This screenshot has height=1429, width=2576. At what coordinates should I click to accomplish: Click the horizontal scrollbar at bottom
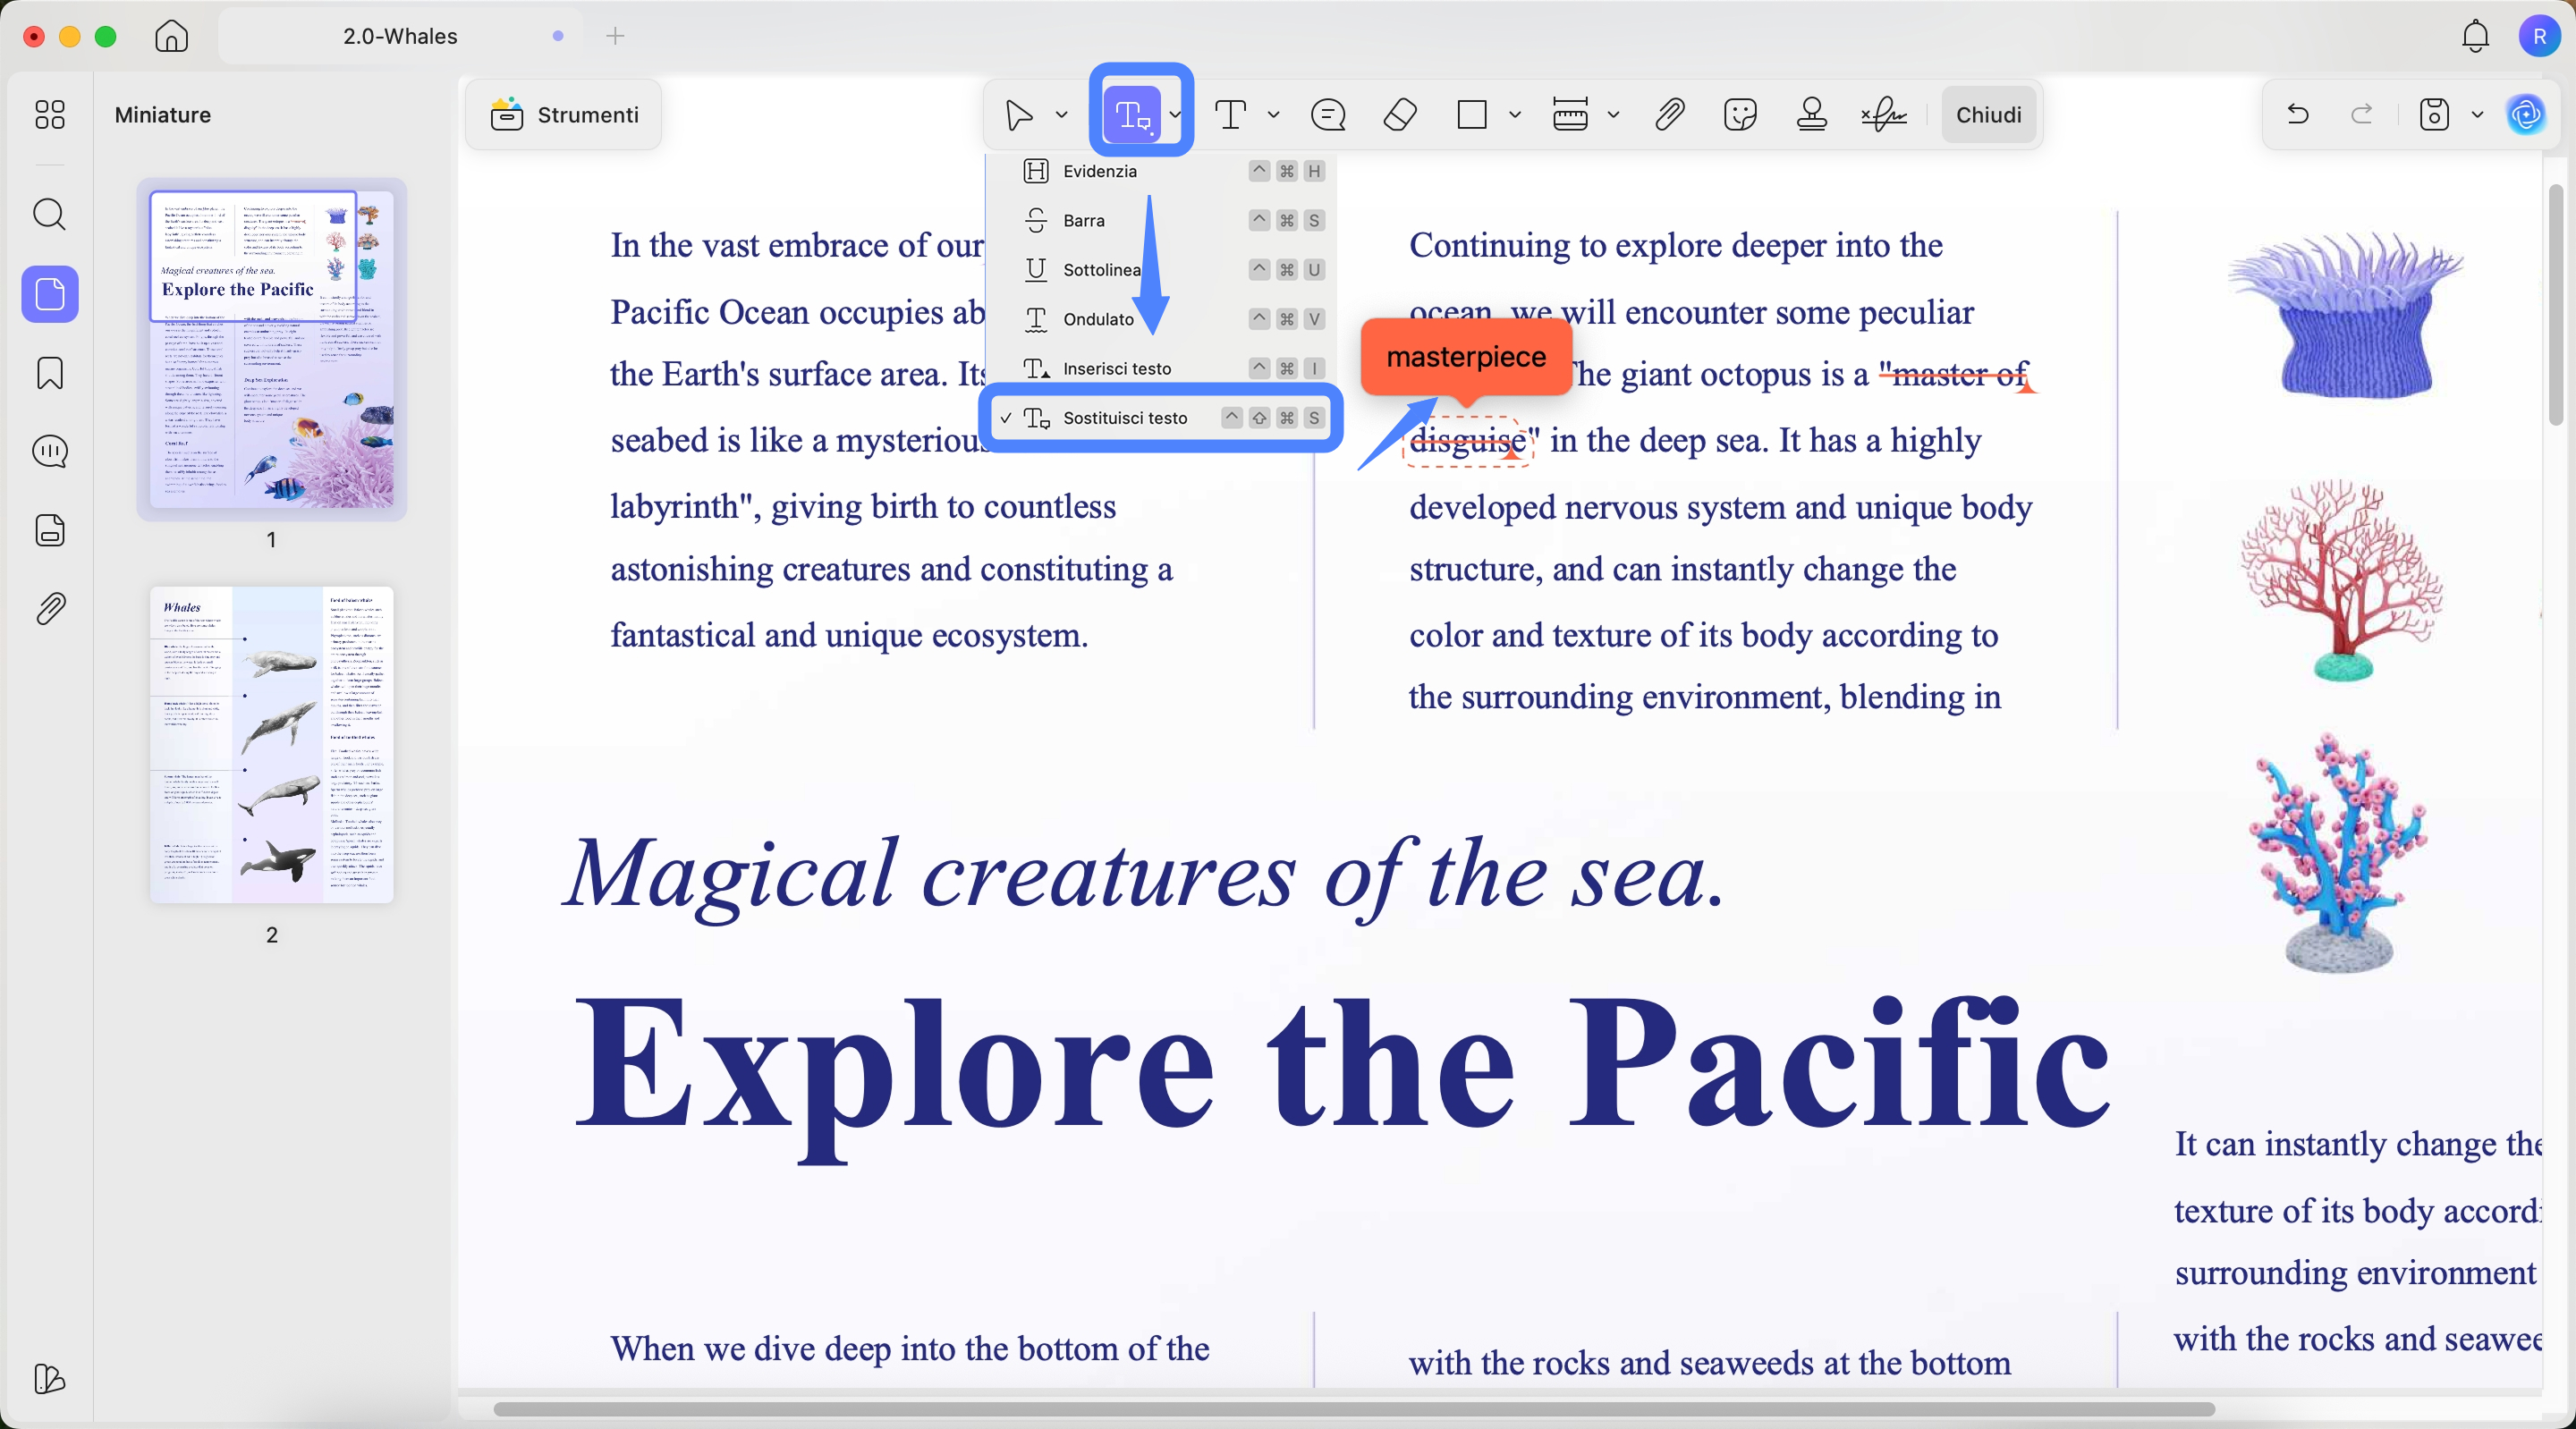pyautogui.click(x=1353, y=1409)
